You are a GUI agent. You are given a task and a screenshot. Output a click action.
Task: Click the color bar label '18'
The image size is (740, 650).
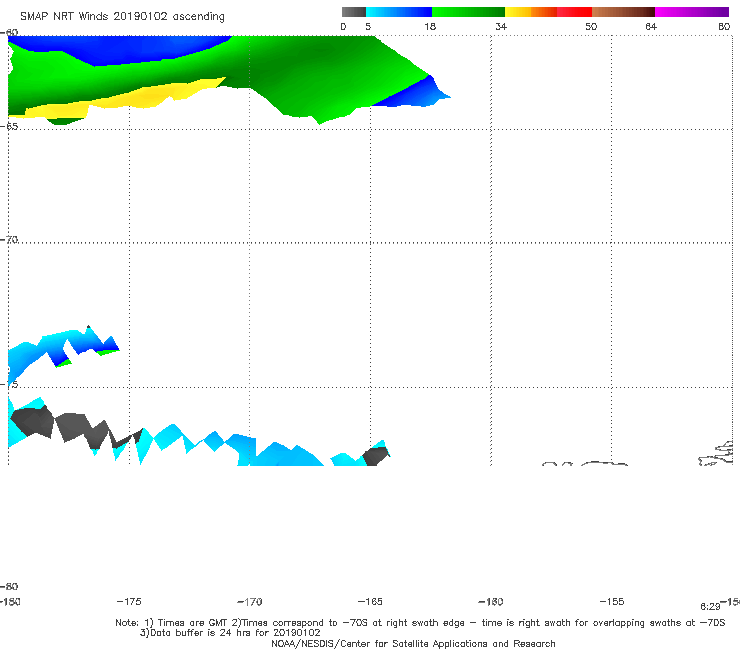click(430, 26)
